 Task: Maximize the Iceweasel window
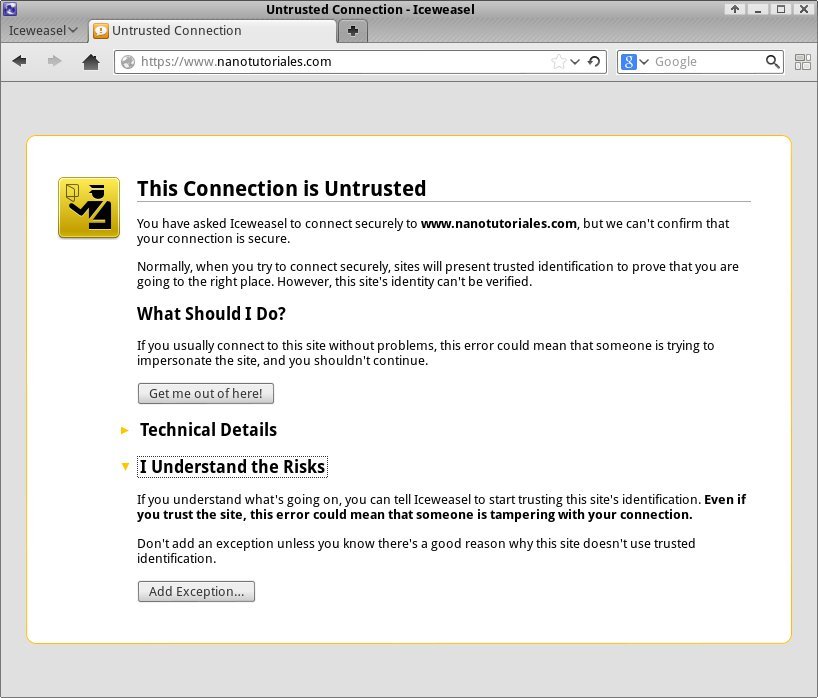781,9
